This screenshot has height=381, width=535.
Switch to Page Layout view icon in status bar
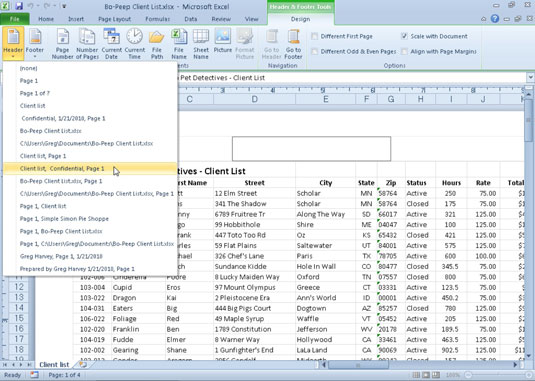coord(426,375)
